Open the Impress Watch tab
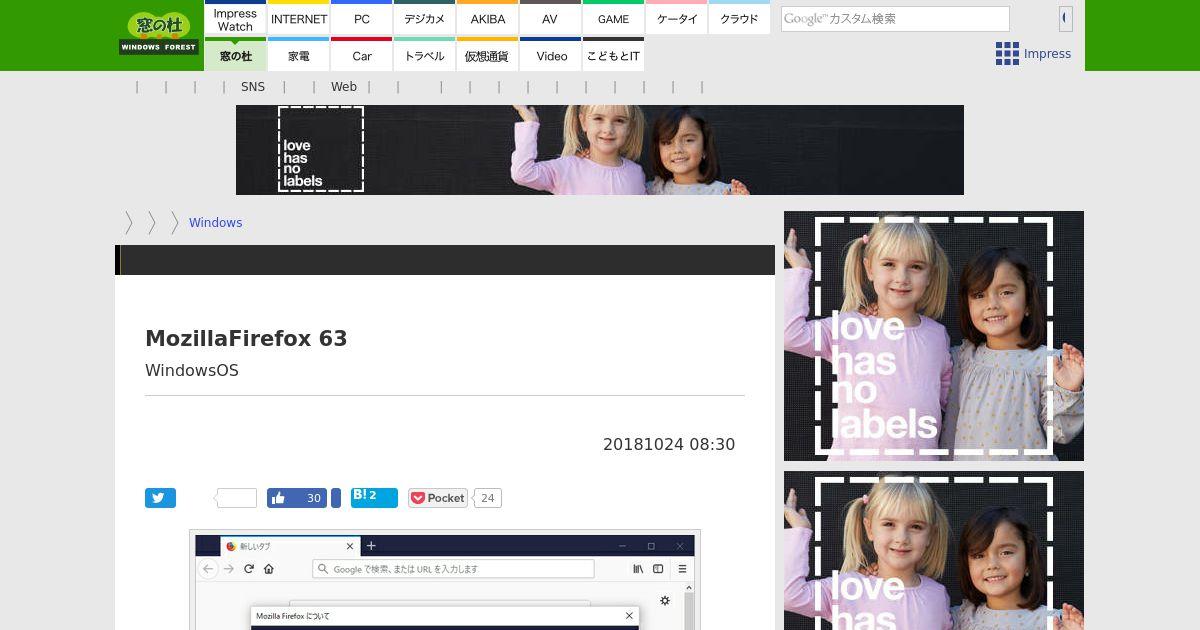The height and width of the screenshot is (630, 1200). tap(235, 19)
